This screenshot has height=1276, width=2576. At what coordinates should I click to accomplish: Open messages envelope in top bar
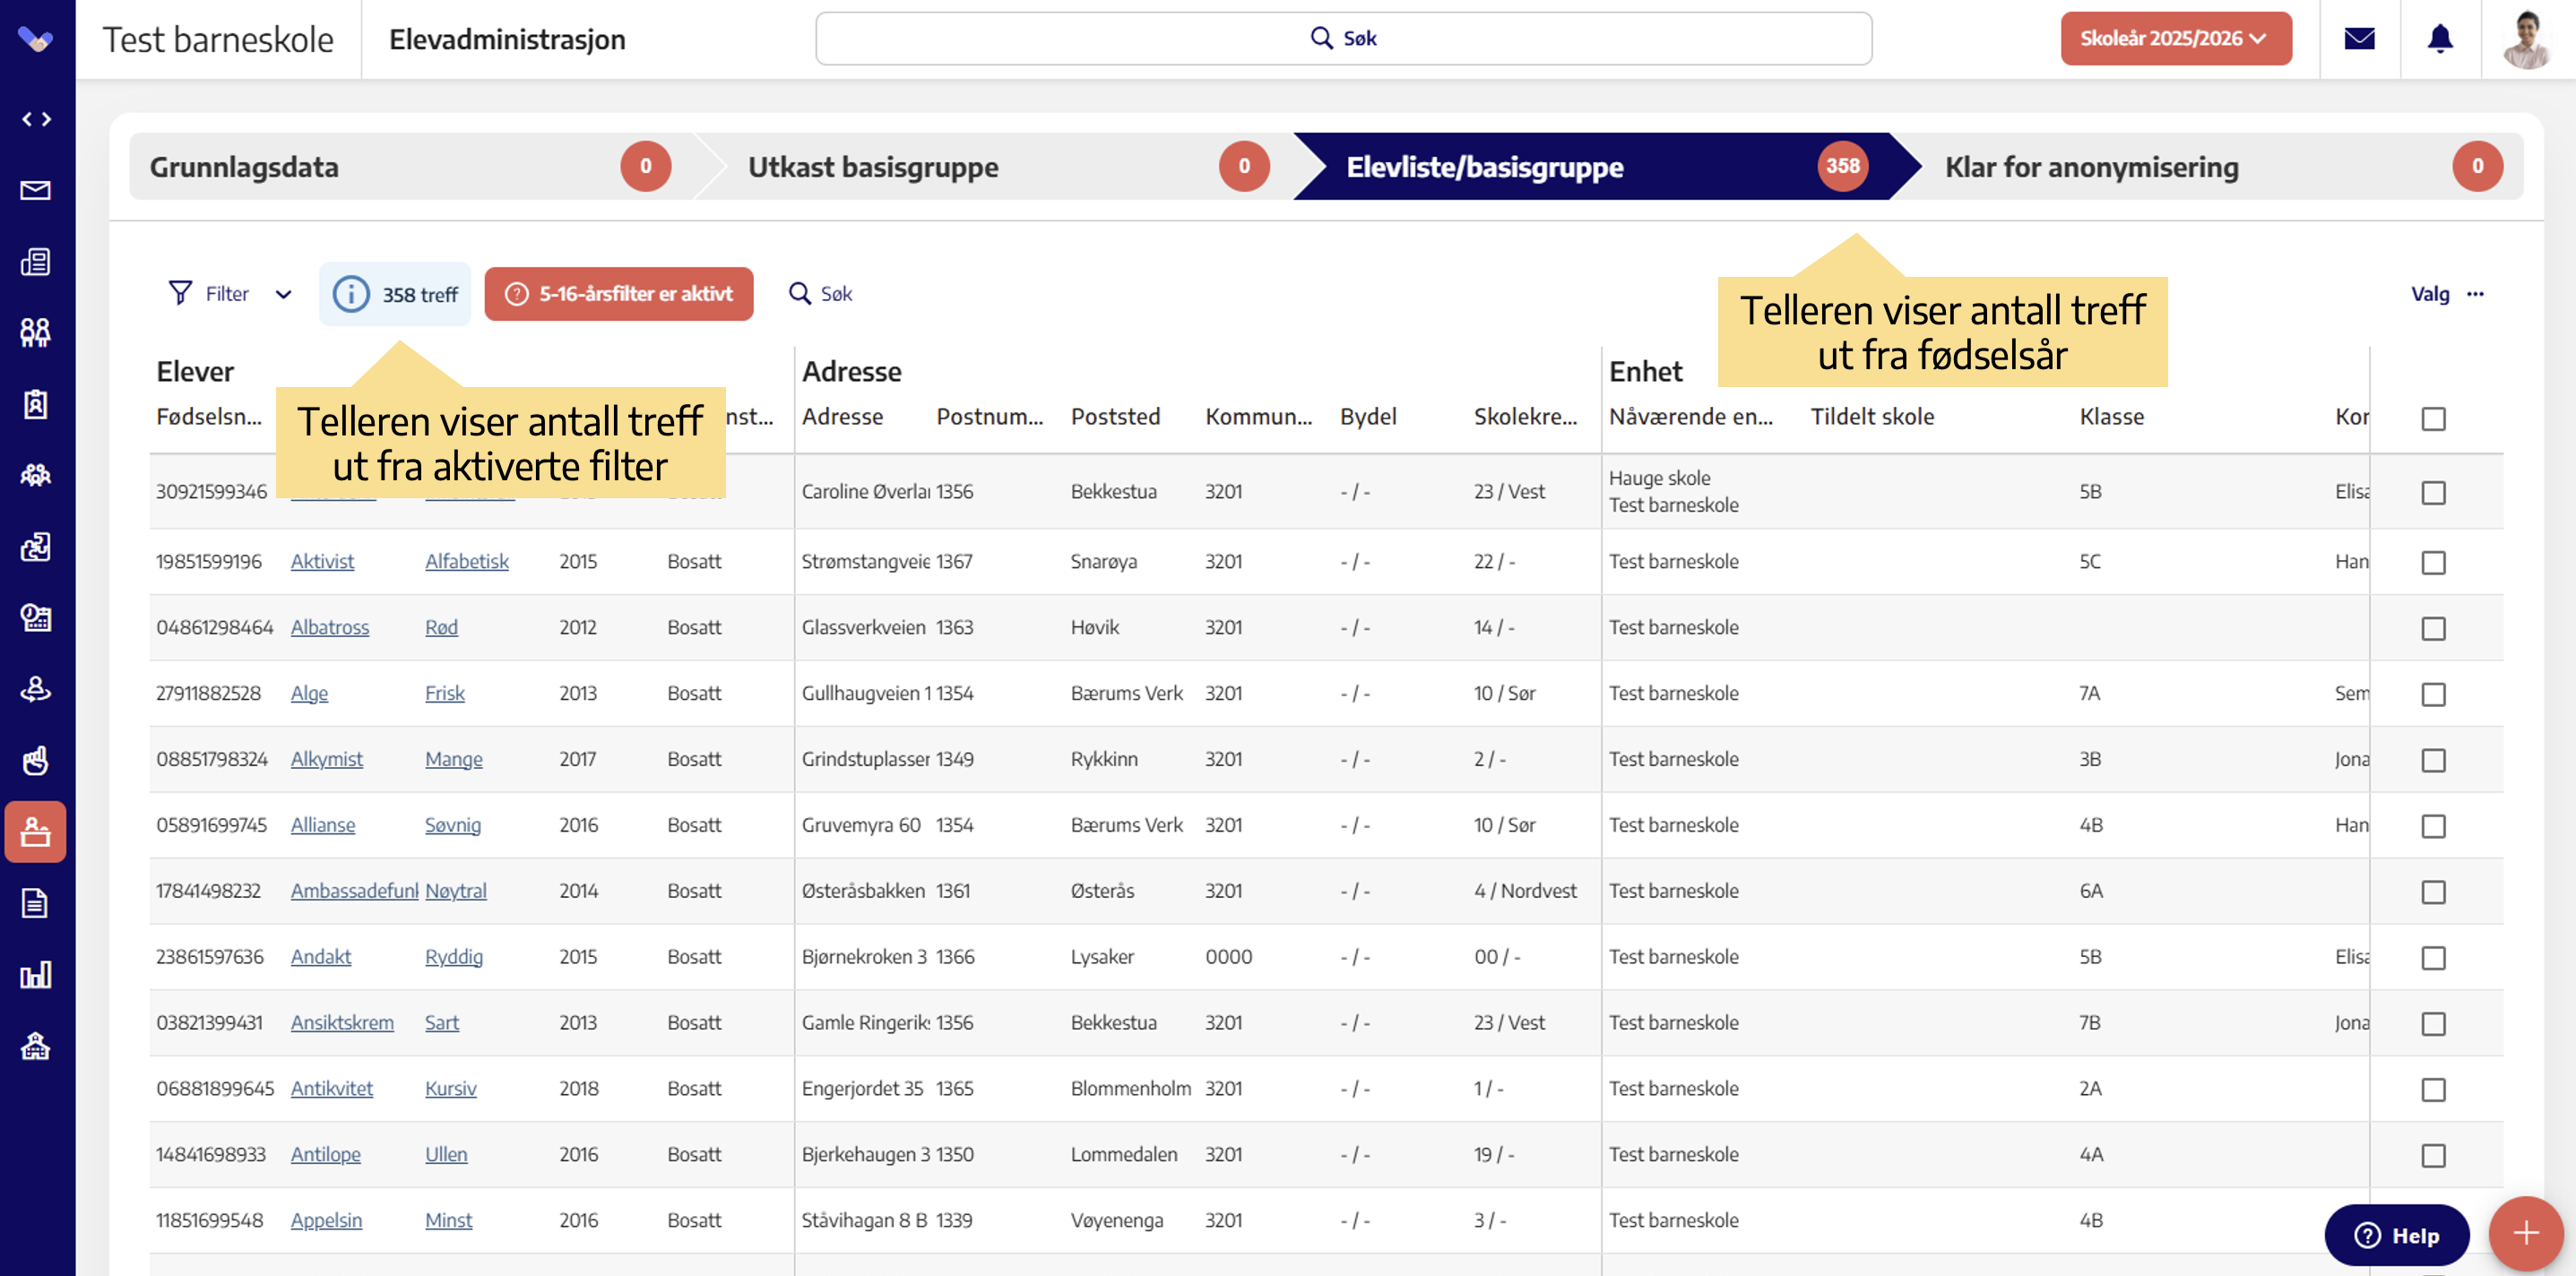pos(2359,39)
